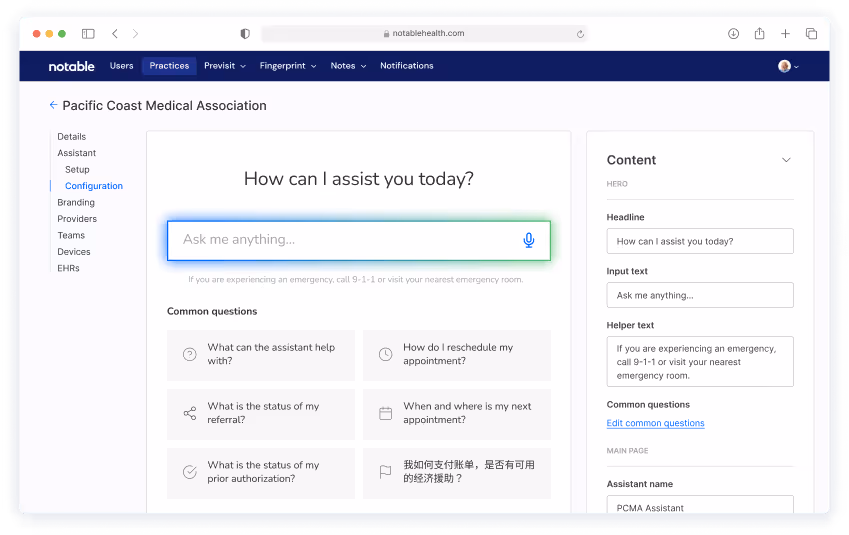
Task: Click the notablehealth.com address bar
Action: [423, 34]
